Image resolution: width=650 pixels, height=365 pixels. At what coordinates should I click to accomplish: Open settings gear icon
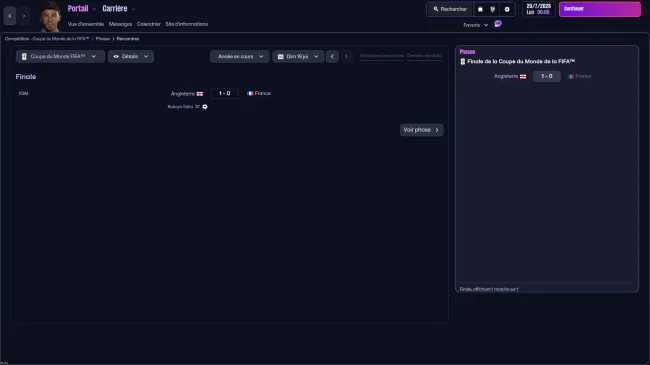point(507,9)
